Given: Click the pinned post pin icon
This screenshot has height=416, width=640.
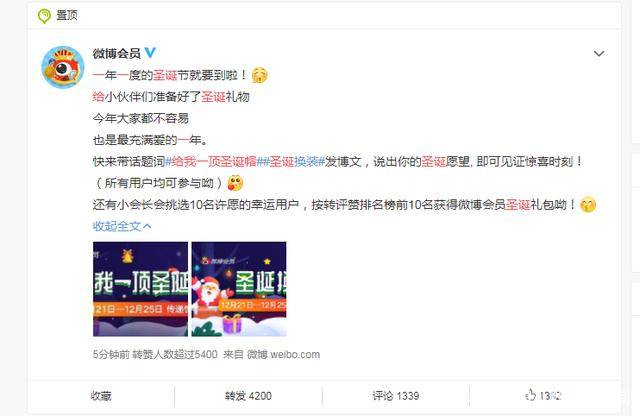Looking at the screenshot, I should coord(44,16).
